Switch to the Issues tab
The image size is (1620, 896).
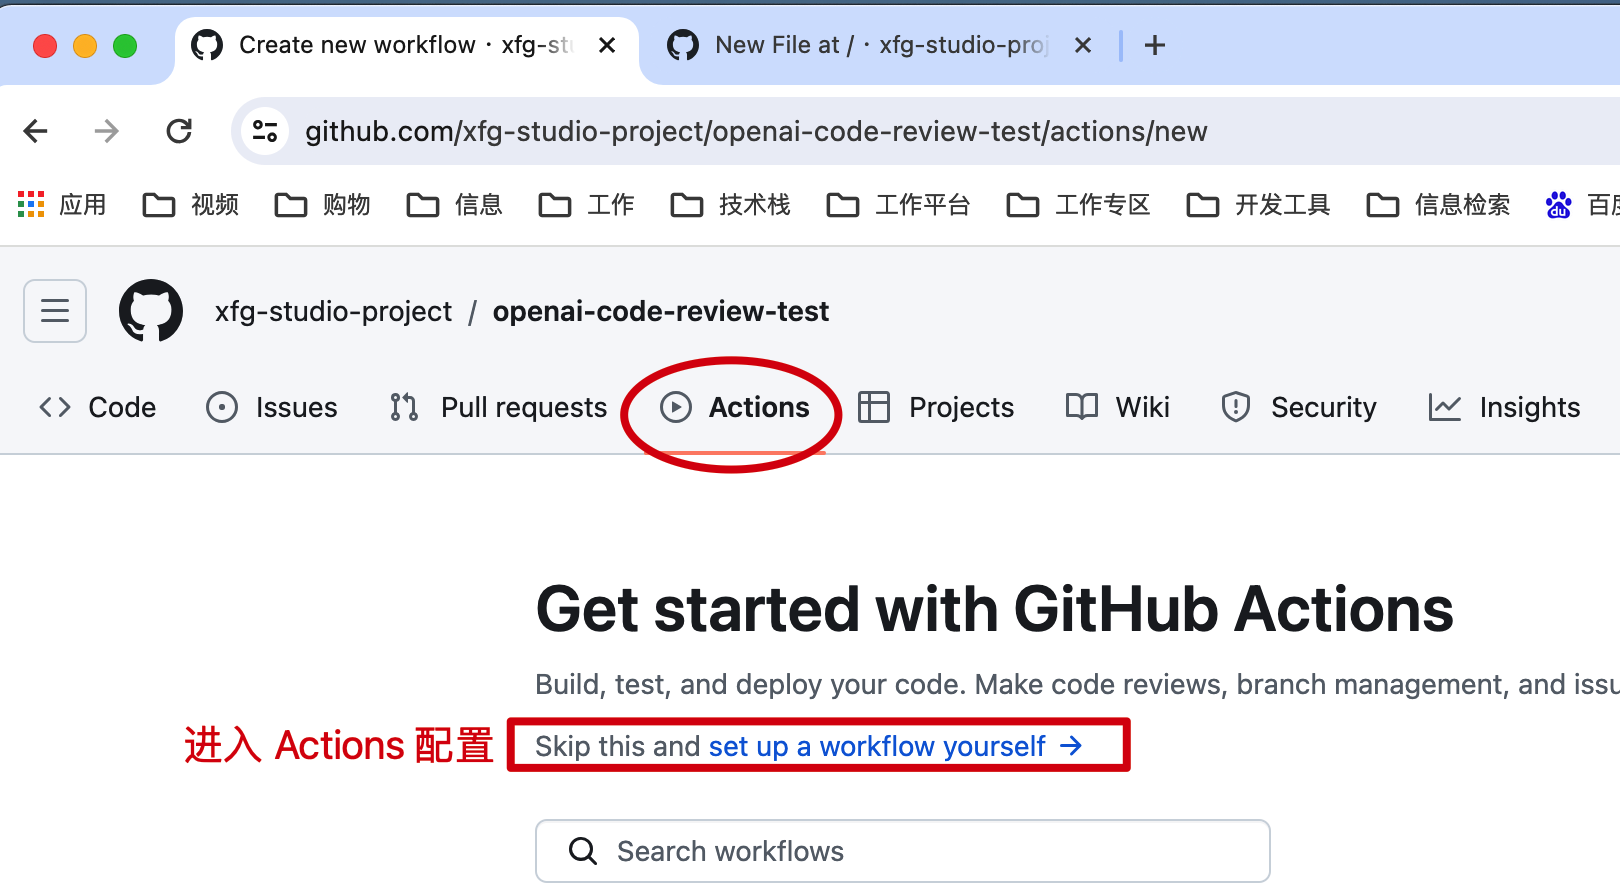click(x=271, y=407)
